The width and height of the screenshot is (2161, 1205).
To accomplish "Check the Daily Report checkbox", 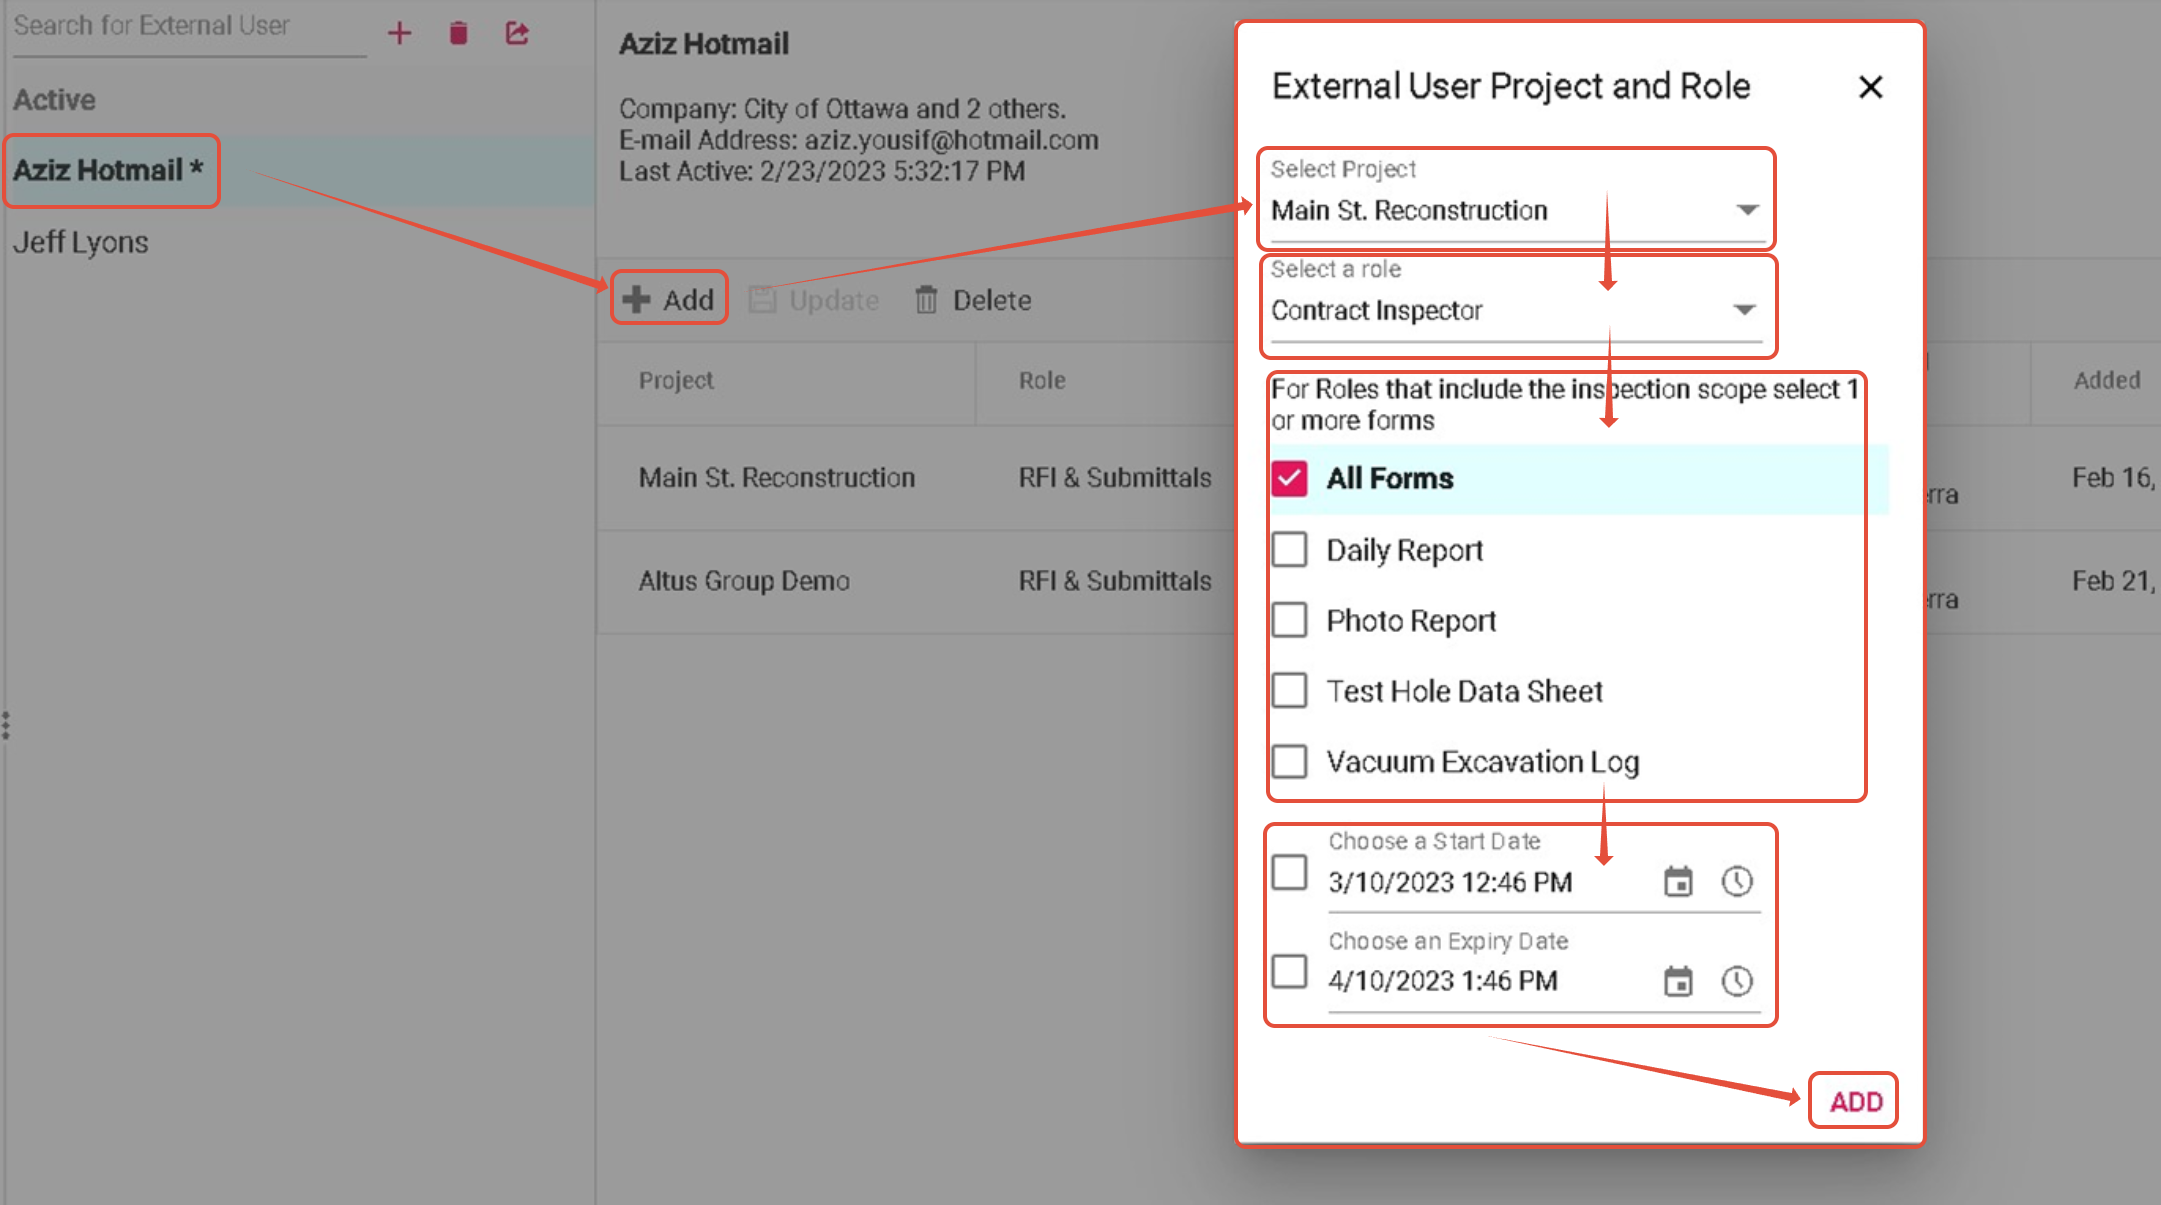I will click(1289, 550).
